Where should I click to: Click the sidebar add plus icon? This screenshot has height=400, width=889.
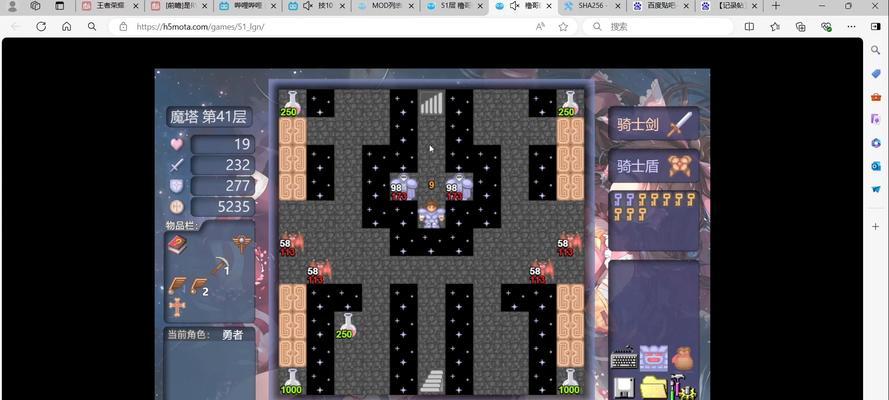coord(875,226)
